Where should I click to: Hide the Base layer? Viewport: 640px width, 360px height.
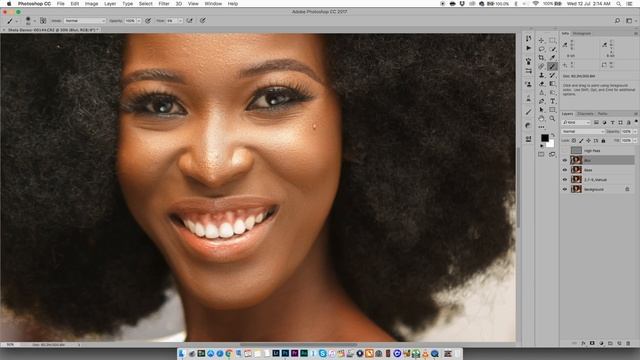pos(565,170)
